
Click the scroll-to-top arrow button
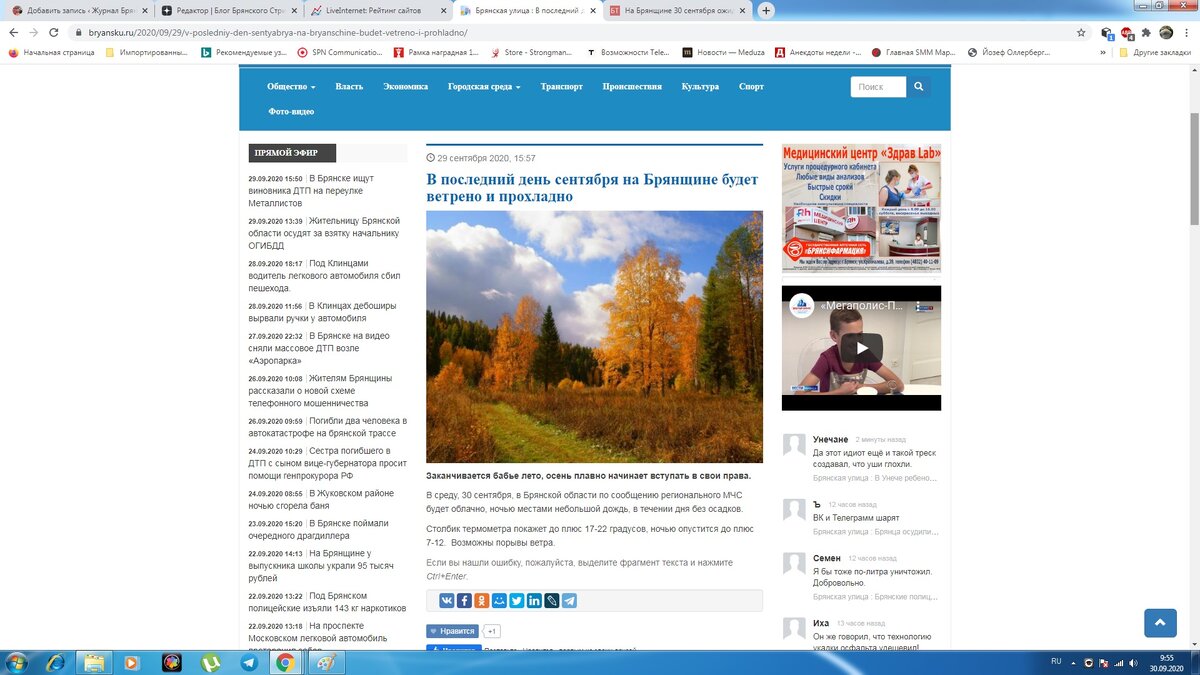(1160, 622)
